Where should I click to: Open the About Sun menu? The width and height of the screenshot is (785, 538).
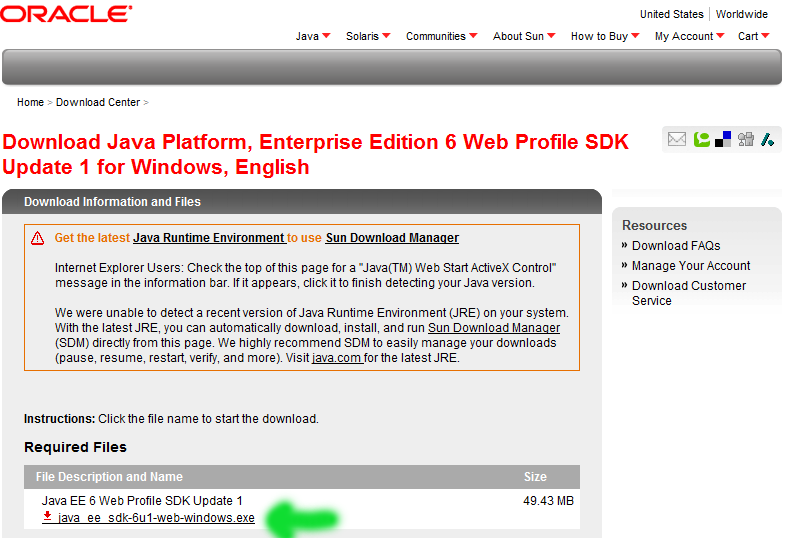point(518,36)
